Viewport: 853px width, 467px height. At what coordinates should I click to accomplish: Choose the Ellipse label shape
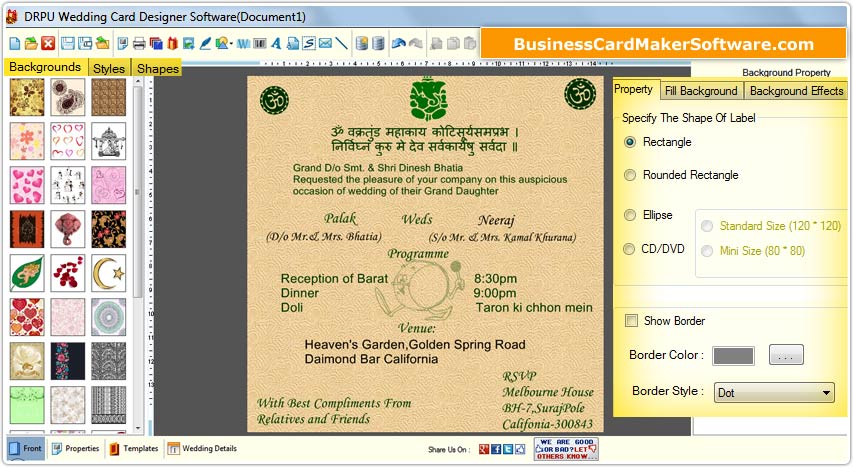click(x=630, y=215)
